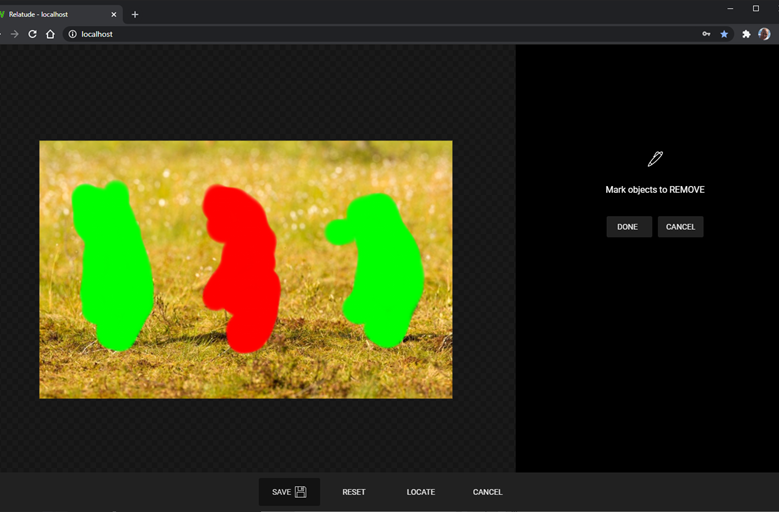Minimize the browser window
Viewport: 779px width, 512px height.
(x=730, y=8)
